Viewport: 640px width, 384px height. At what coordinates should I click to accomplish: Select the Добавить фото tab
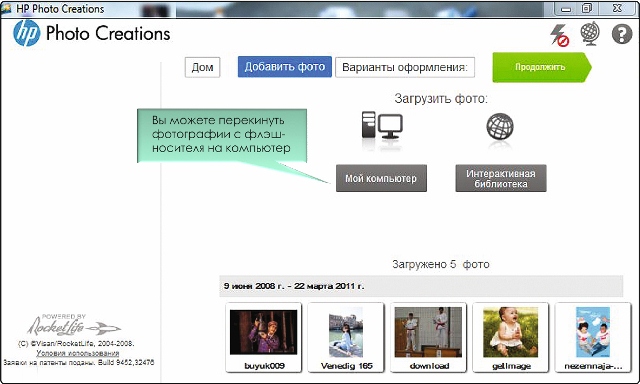click(284, 67)
